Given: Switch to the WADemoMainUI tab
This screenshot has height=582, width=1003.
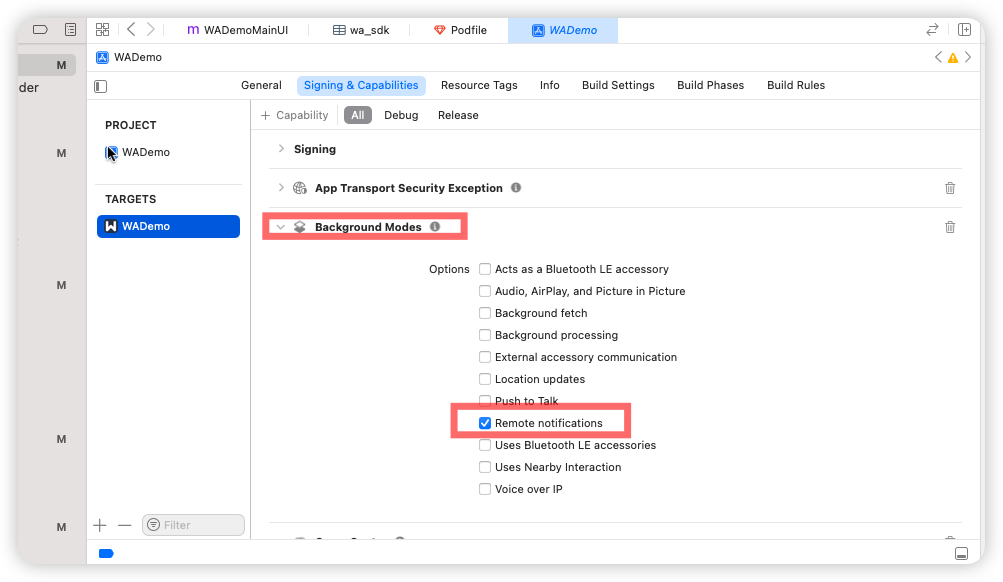Looking at the screenshot, I should (237, 30).
